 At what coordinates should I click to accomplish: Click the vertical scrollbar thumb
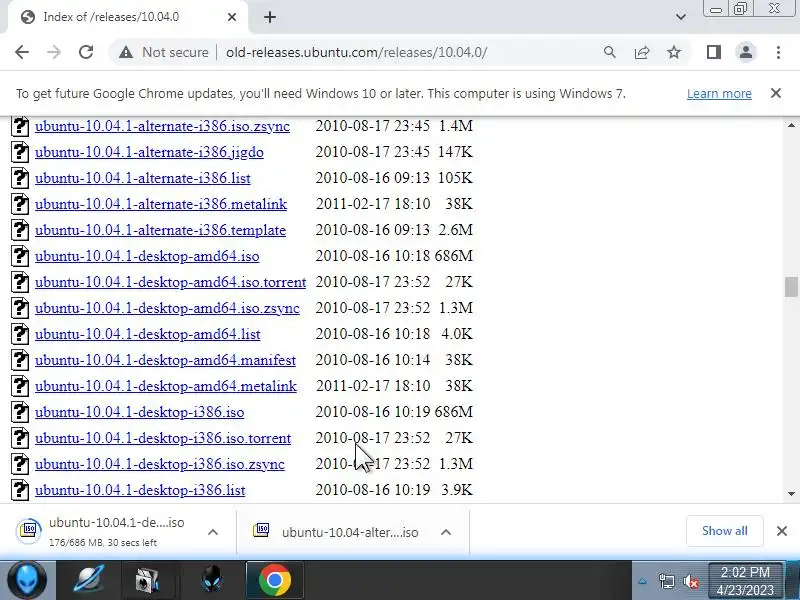(791, 287)
